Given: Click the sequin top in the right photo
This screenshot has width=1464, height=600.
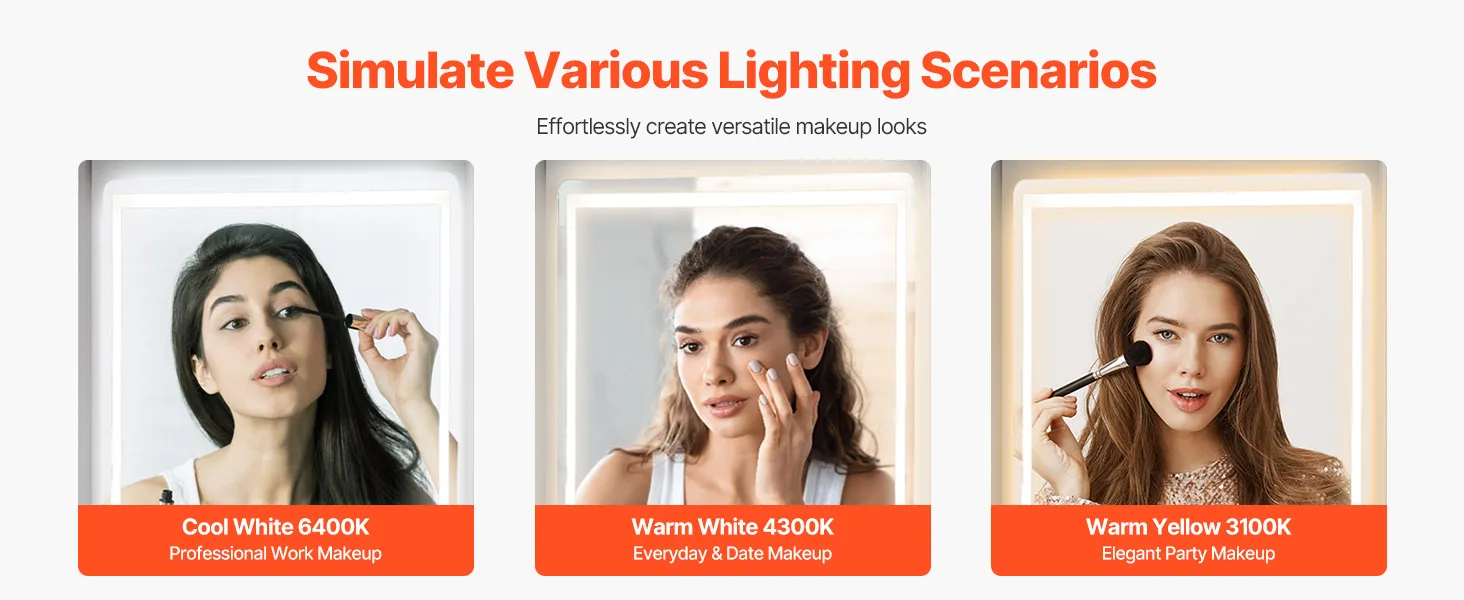Looking at the screenshot, I should [1200, 483].
